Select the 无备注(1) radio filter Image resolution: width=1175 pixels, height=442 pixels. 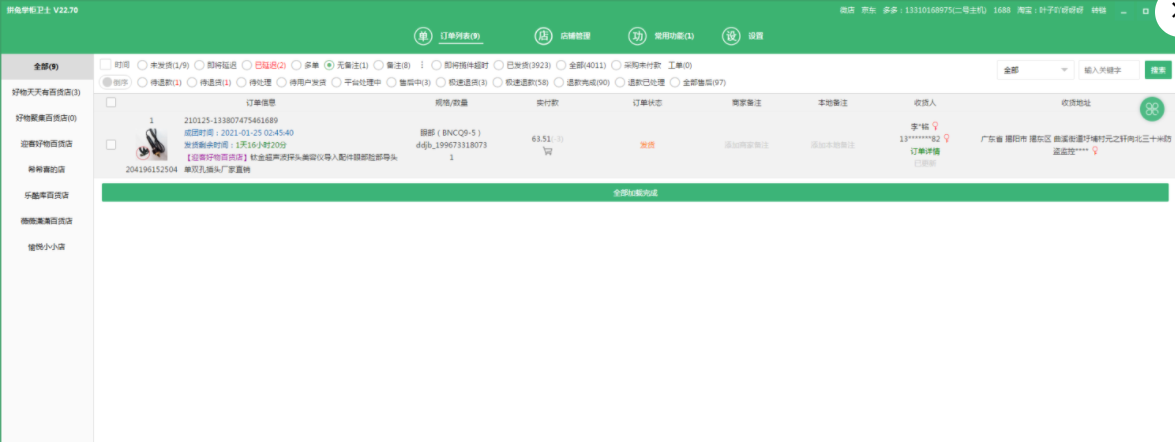[329, 65]
